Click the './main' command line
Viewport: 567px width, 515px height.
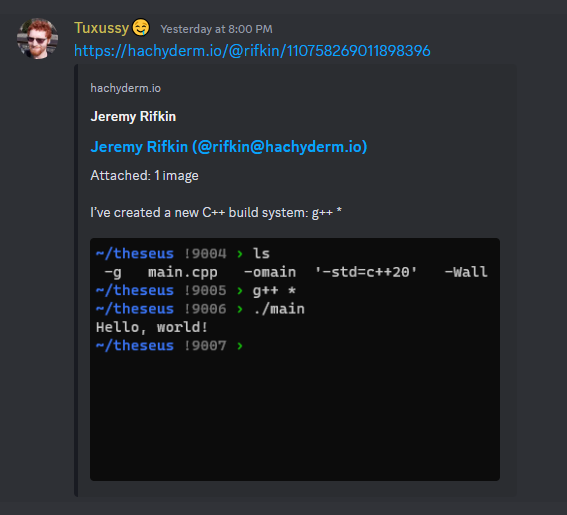279,309
